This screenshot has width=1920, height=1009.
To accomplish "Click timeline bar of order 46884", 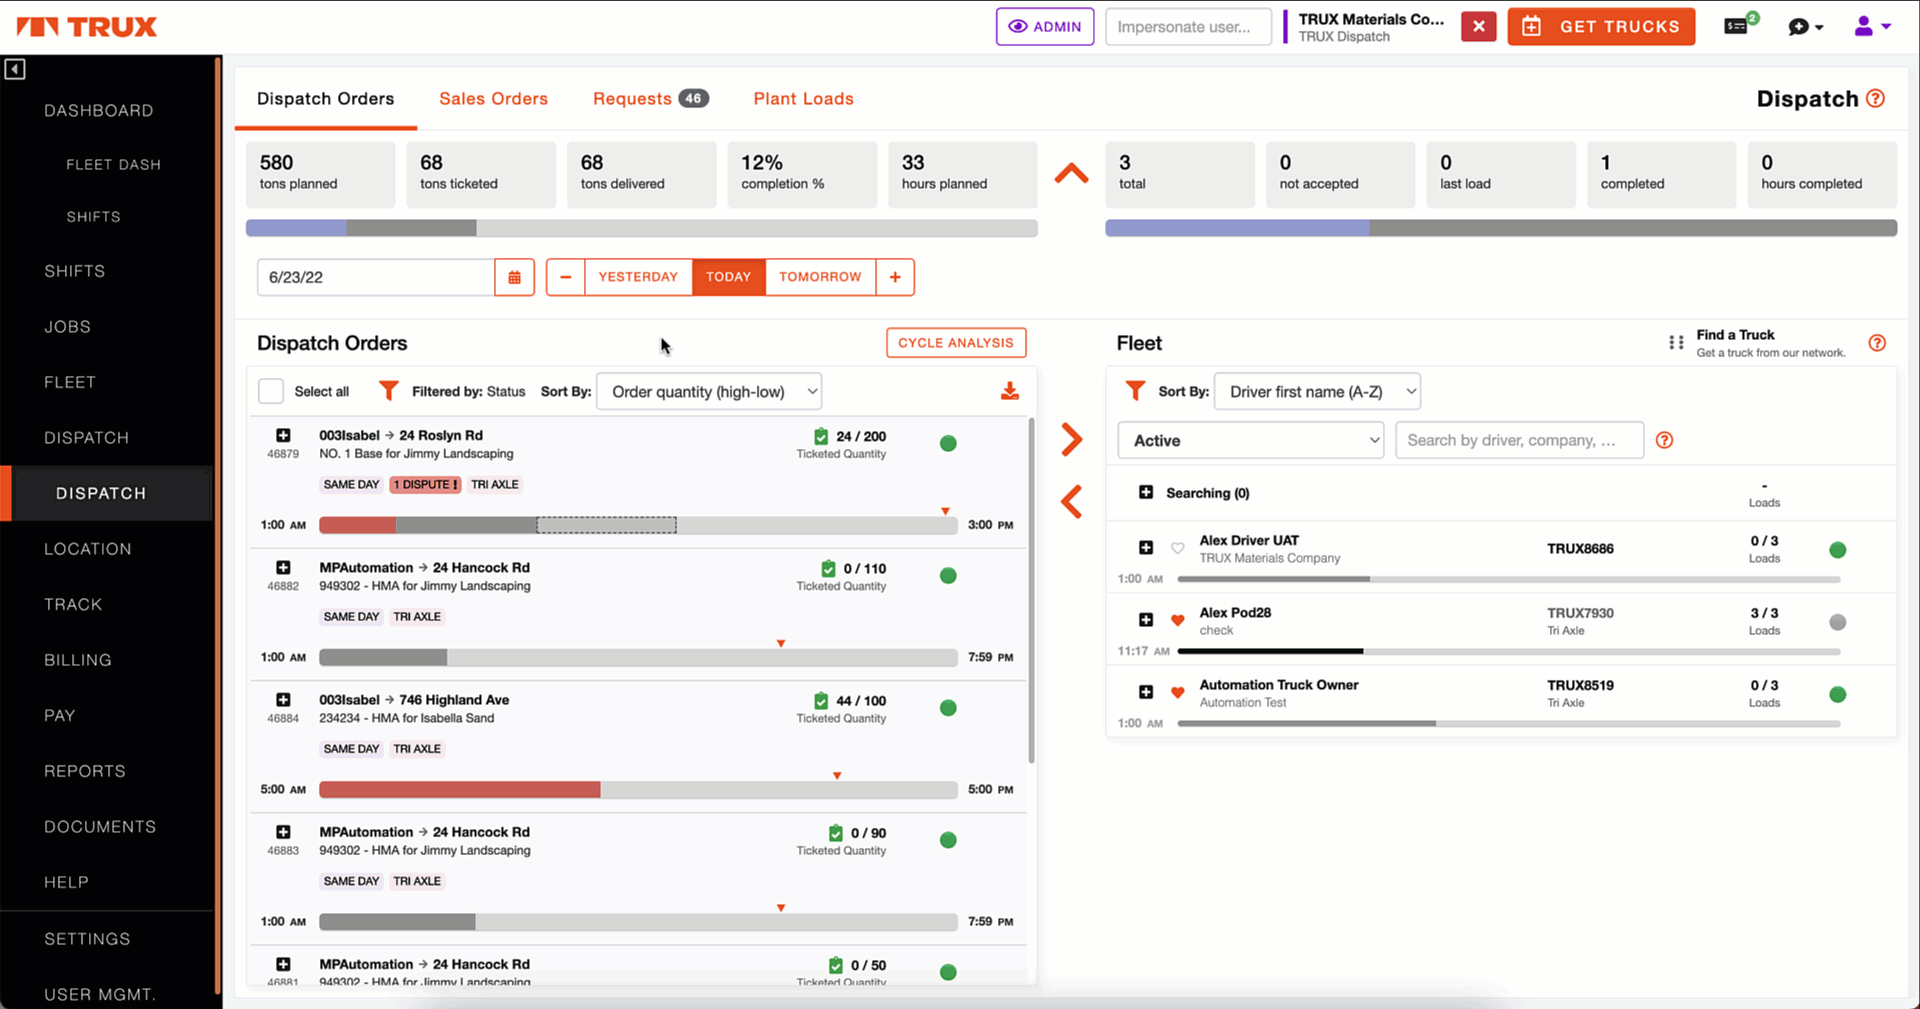I will (x=638, y=790).
